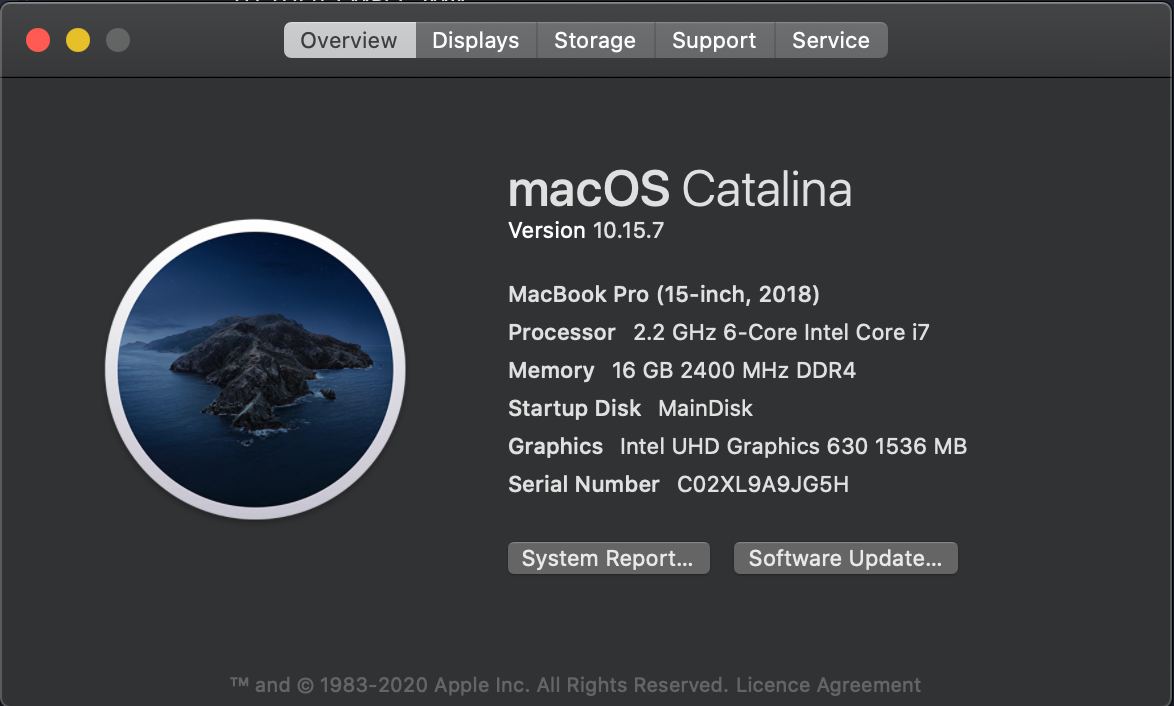Open the Licence Agreement link
Image resolution: width=1174 pixels, height=706 pixels.
[x=828, y=685]
